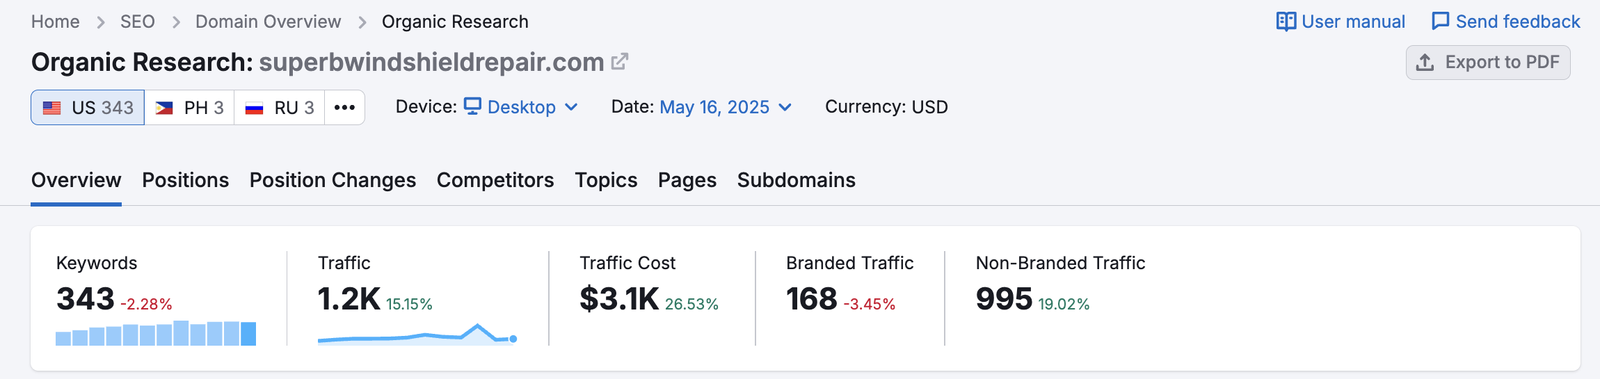Click the Keywords bar chart

tap(156, 333)
